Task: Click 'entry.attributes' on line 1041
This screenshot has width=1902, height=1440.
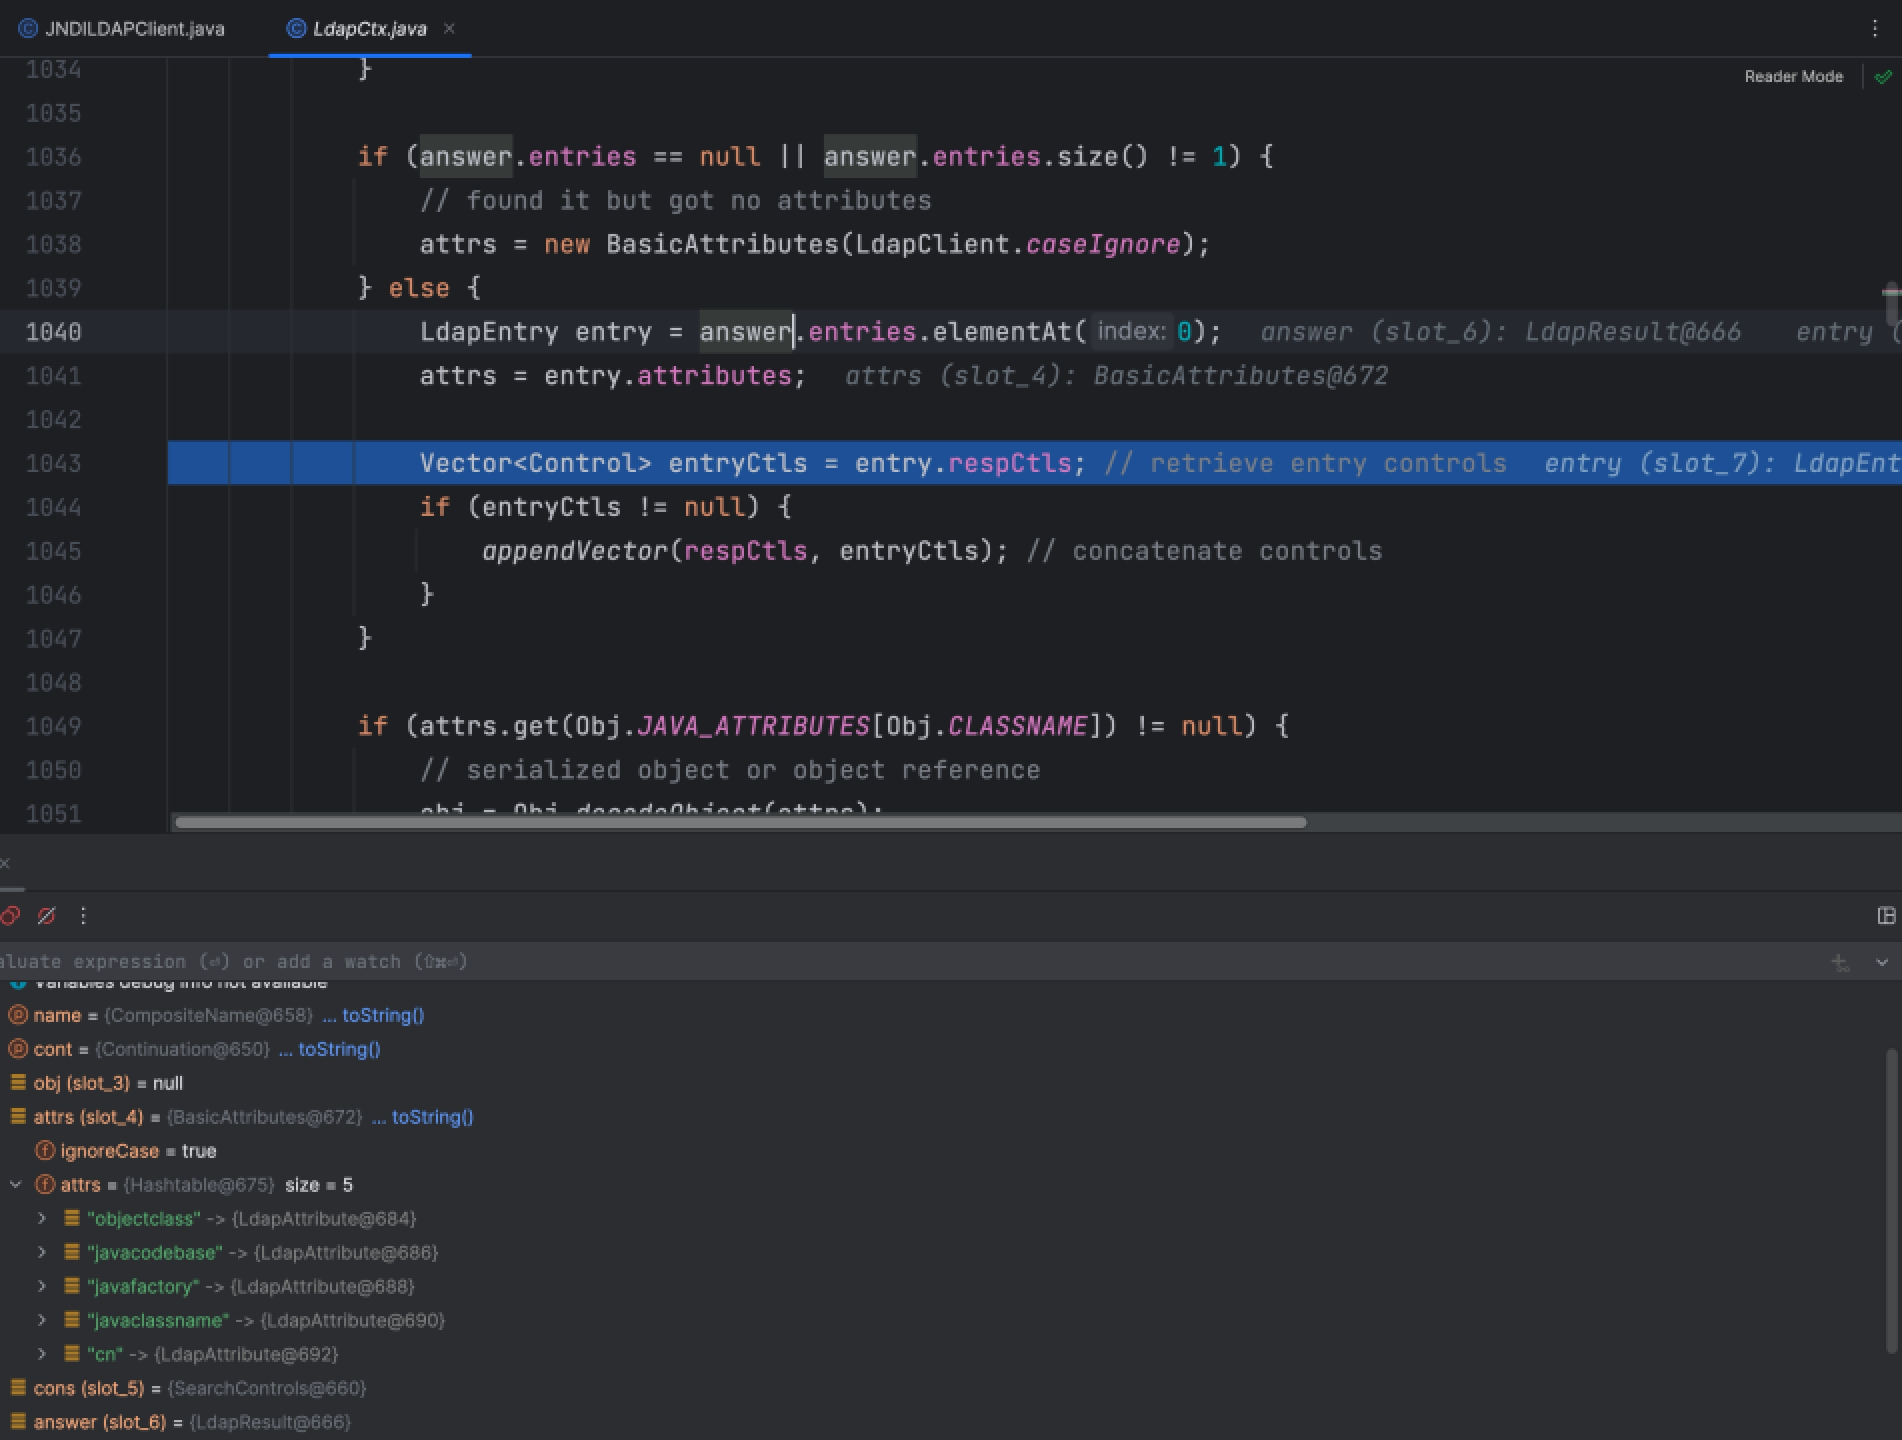Action: click(668, 376)
